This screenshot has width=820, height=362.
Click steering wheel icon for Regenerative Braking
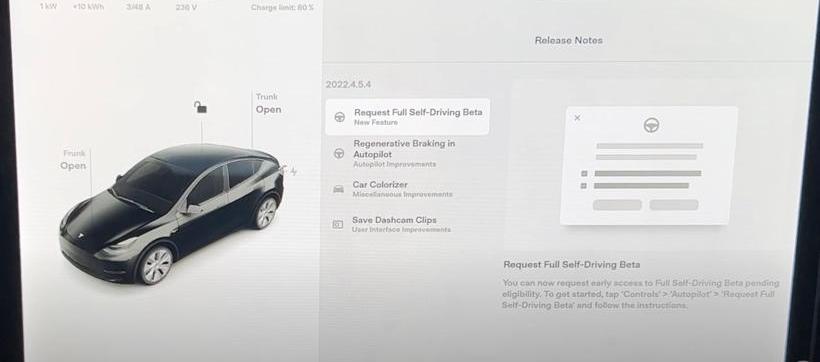pos(339,153)
